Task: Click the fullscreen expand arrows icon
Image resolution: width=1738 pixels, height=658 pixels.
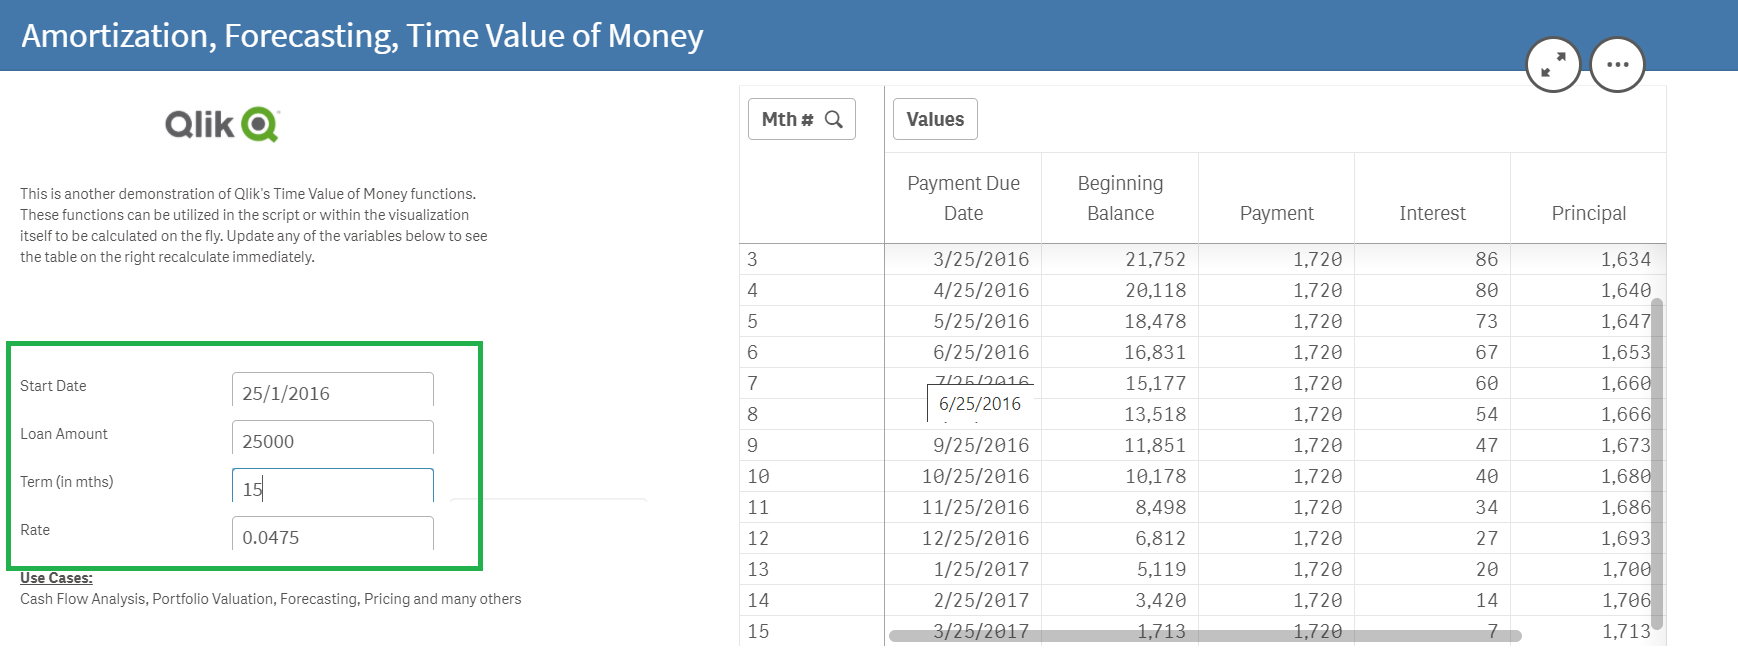Action: [1552, 65]
